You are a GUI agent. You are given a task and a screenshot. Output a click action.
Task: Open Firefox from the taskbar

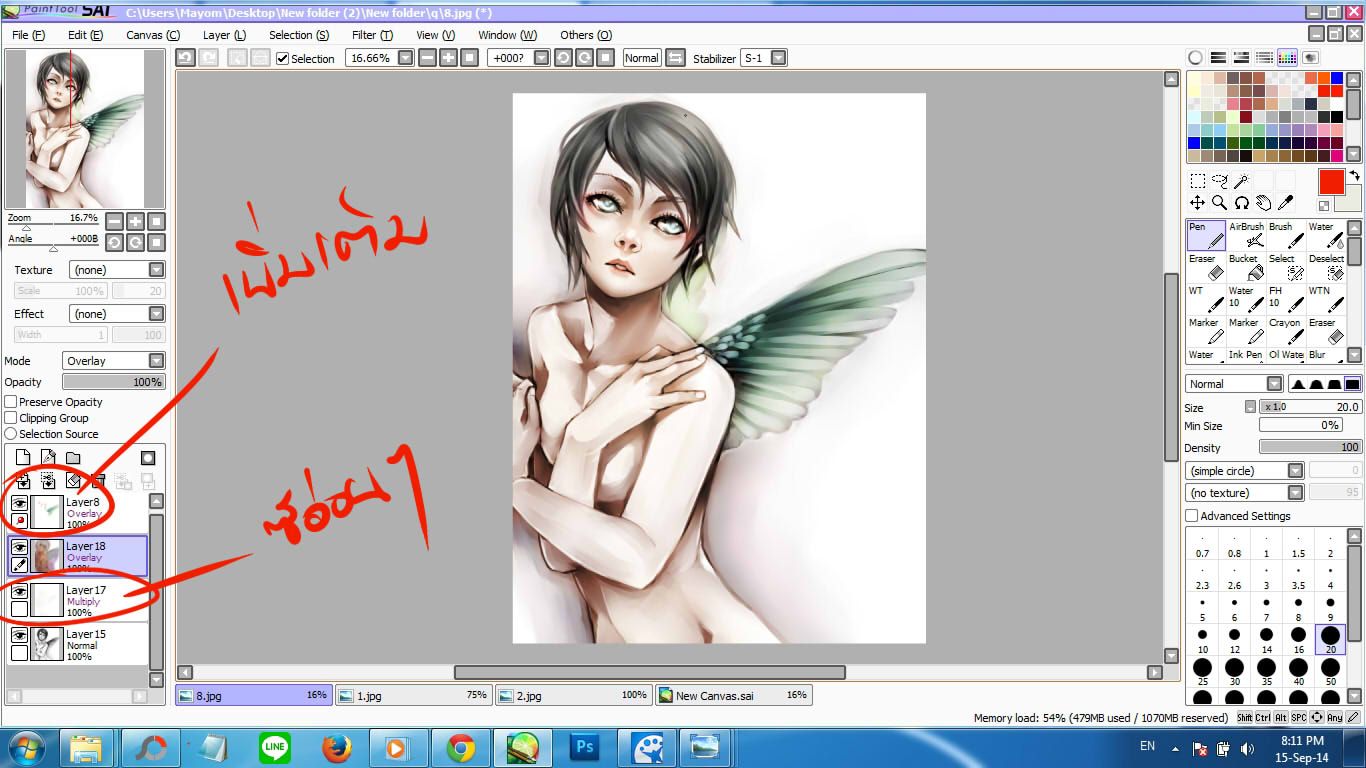pos(337,747)
